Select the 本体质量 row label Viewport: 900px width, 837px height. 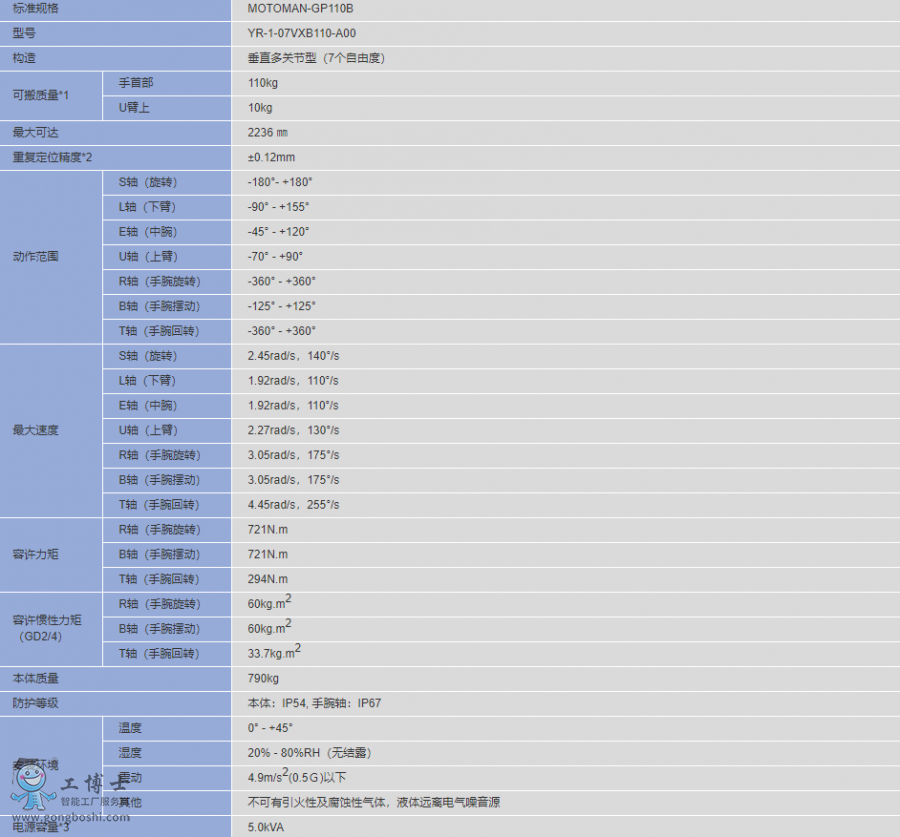coord(36,678)
